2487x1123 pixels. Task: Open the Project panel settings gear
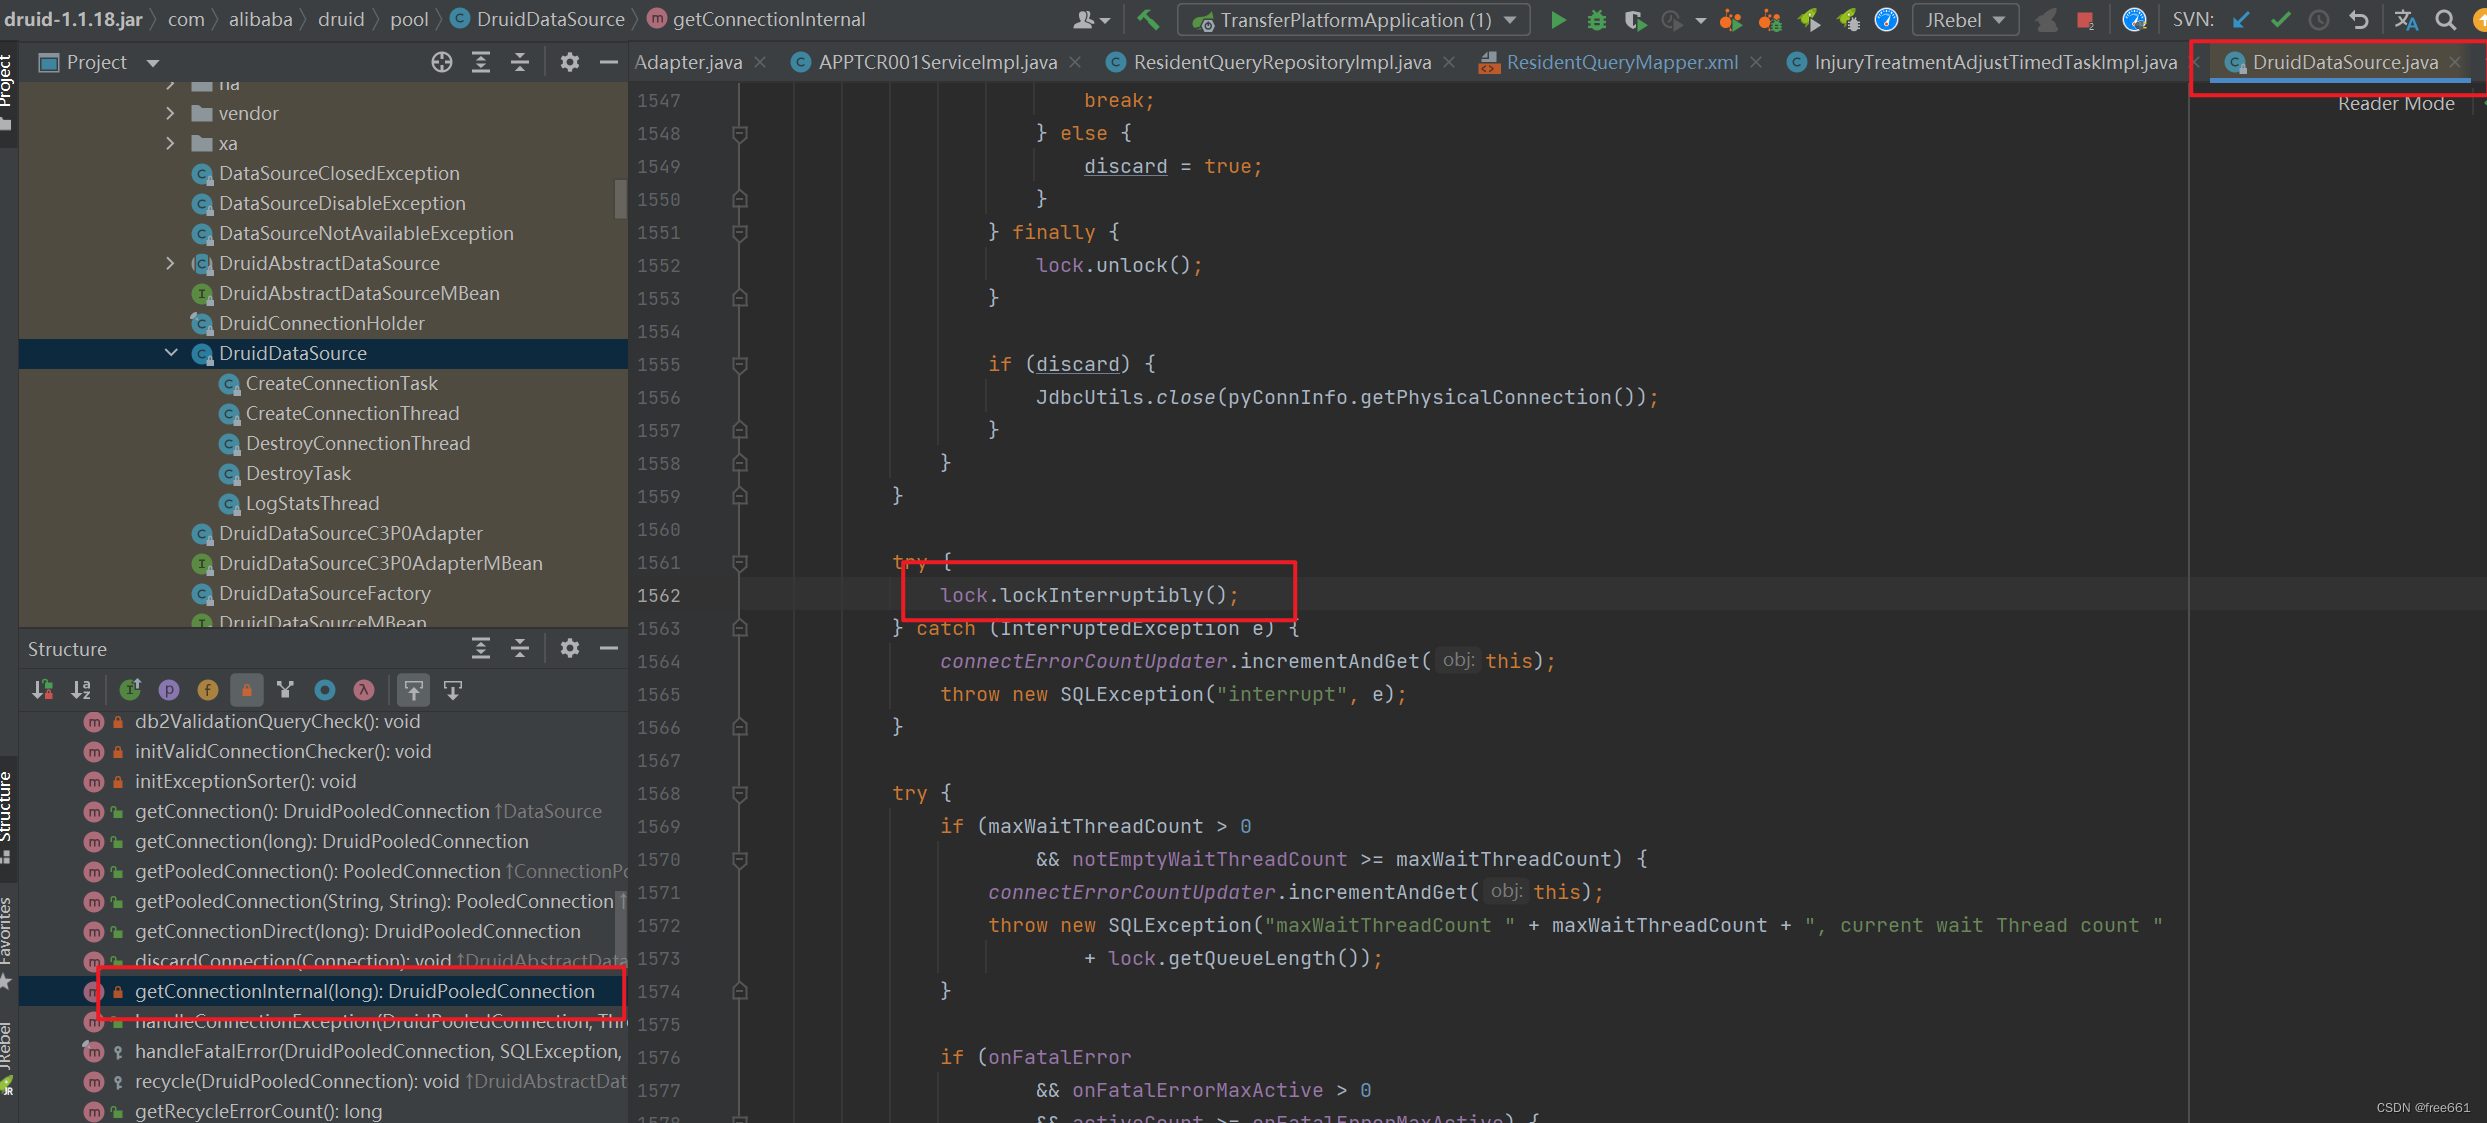click(x=570, y=62)
